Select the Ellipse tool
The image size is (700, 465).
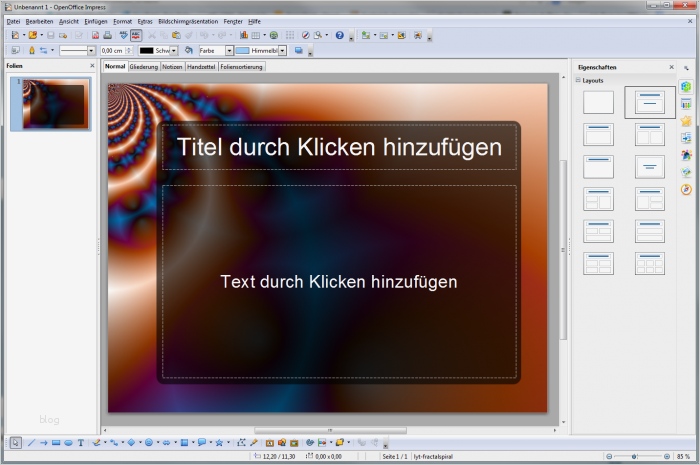click(68, 443)
